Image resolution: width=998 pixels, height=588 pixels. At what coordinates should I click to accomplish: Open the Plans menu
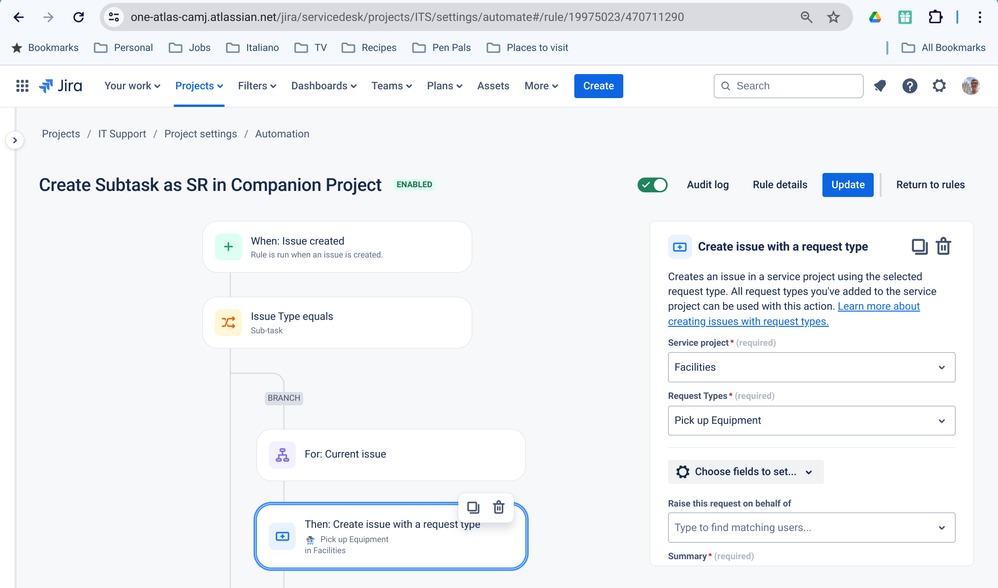click(444, 86)
